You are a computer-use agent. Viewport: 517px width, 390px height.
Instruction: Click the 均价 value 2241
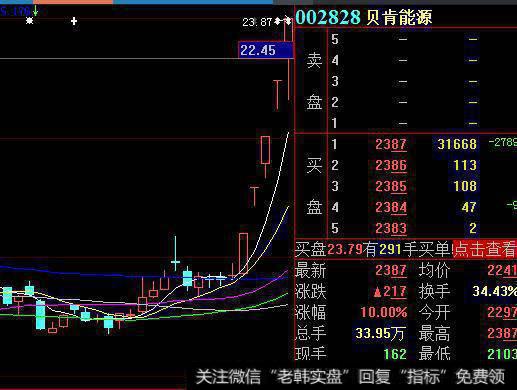pos(502,270)
